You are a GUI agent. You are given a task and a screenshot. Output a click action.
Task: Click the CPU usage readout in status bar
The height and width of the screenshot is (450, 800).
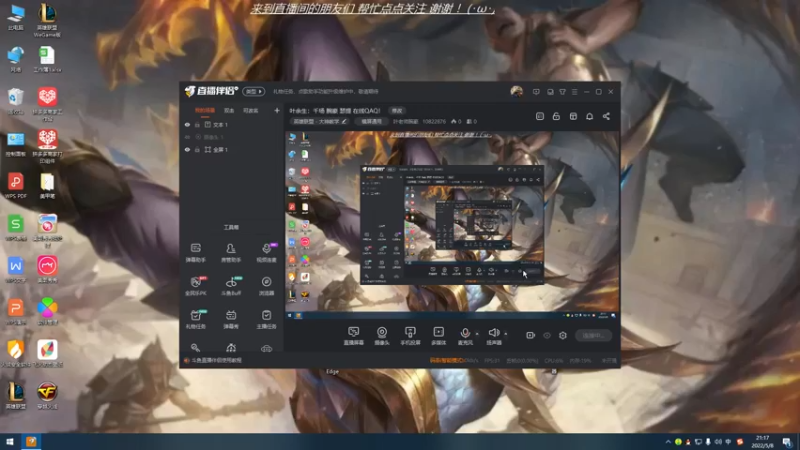click(554, 360)
